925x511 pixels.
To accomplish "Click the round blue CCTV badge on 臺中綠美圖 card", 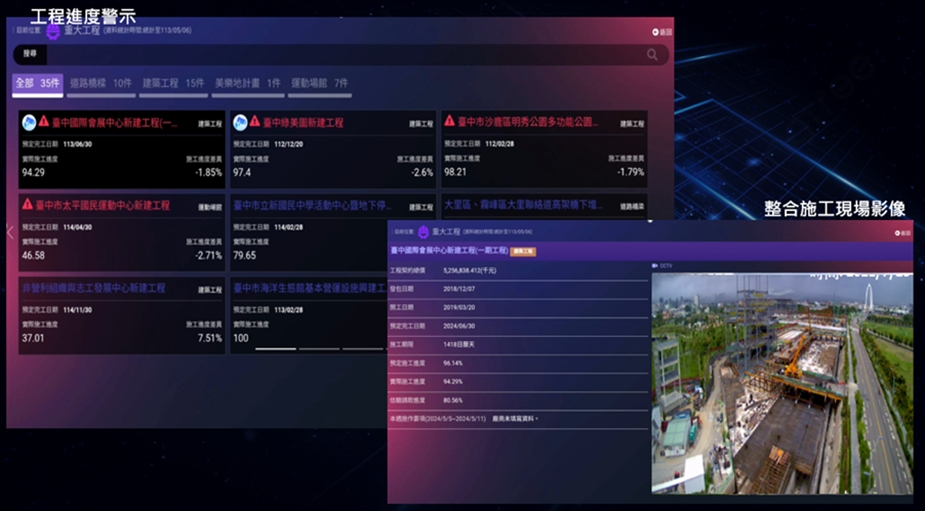I will 240,123.
